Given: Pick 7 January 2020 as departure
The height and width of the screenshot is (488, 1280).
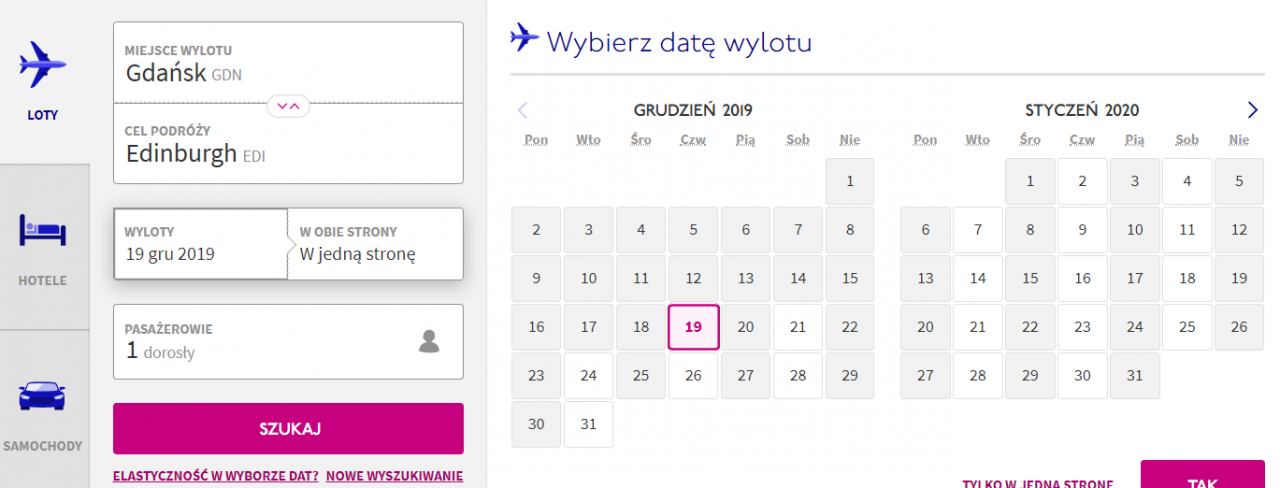Looking at the screenshot, I should click(x=978, y=230).
